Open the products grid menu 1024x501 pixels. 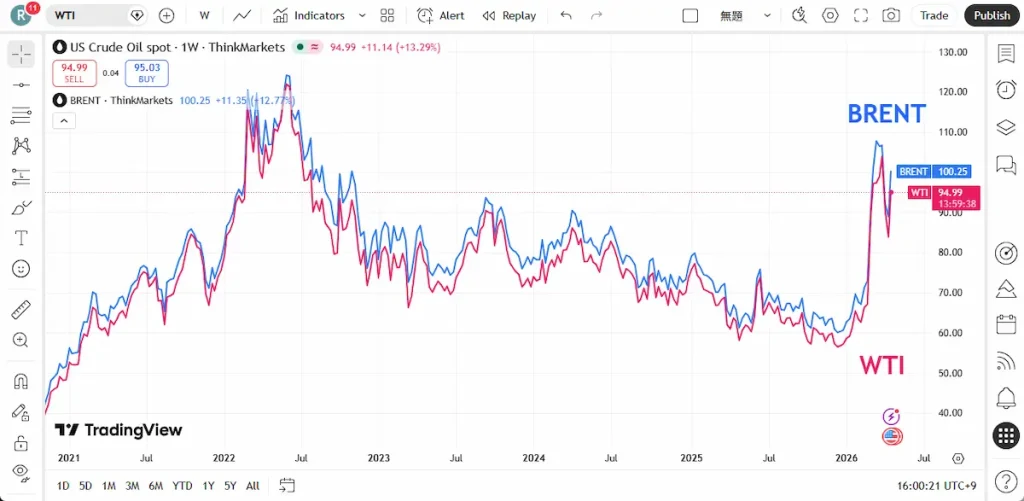tap(1006, 435)
